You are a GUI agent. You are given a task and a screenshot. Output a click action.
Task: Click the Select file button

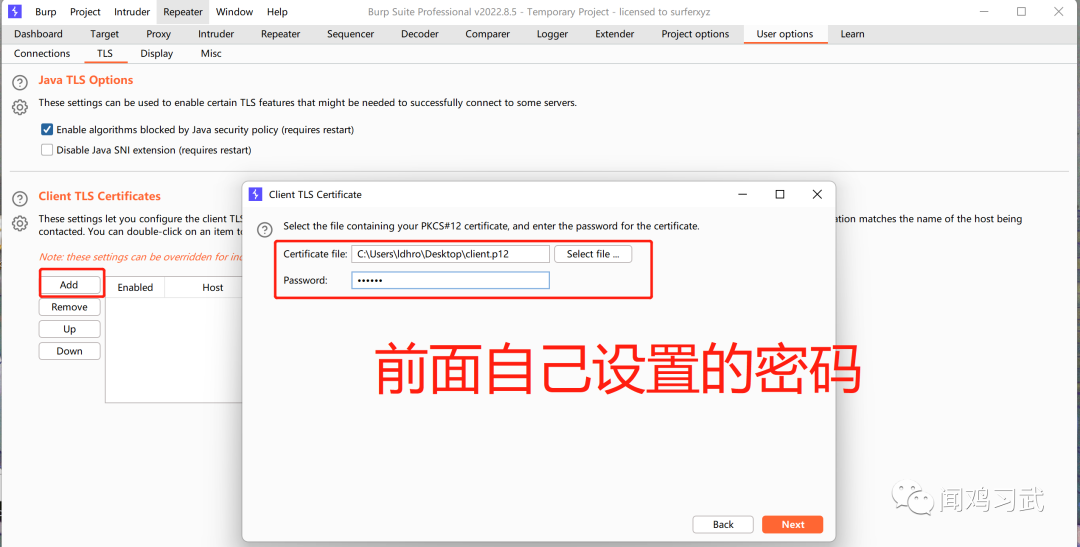pyautogui.click(x=593, y=254)
